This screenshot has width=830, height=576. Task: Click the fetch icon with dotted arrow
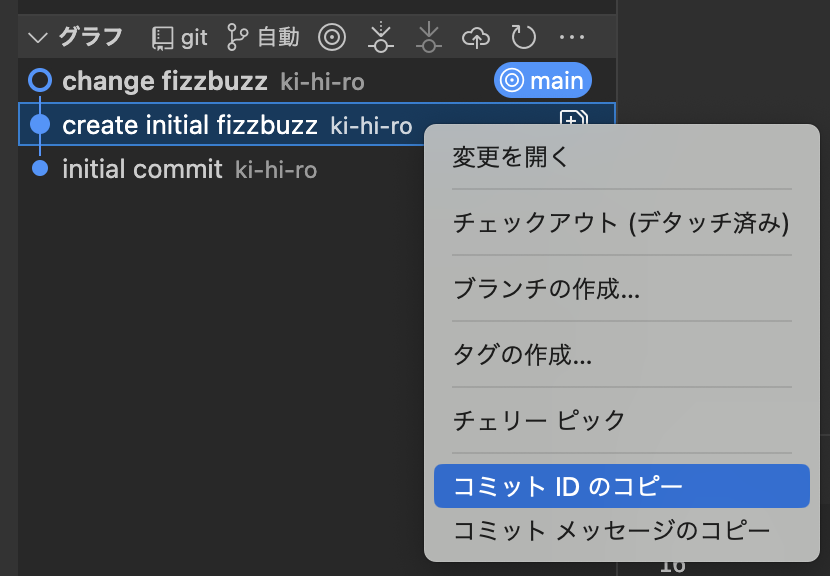point(381,37)
